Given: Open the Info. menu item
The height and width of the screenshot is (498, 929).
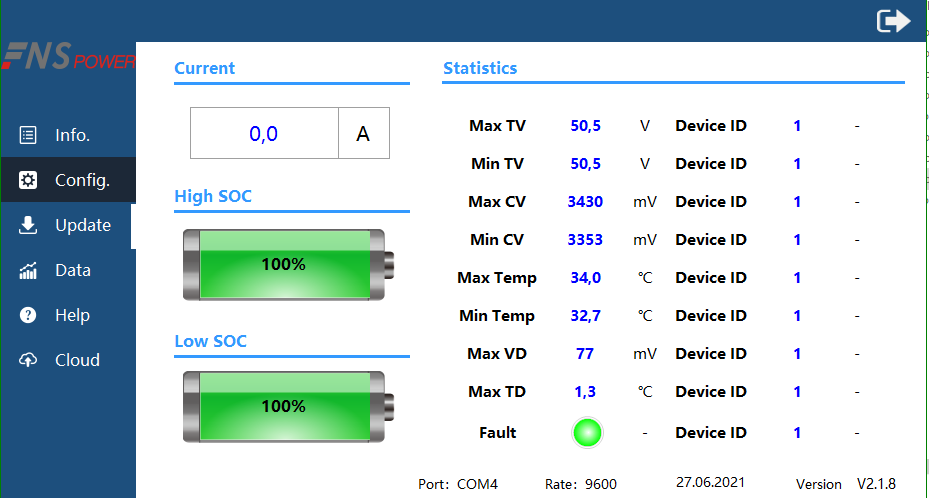Looking at the screenshot, I should (x=73, y=135).
